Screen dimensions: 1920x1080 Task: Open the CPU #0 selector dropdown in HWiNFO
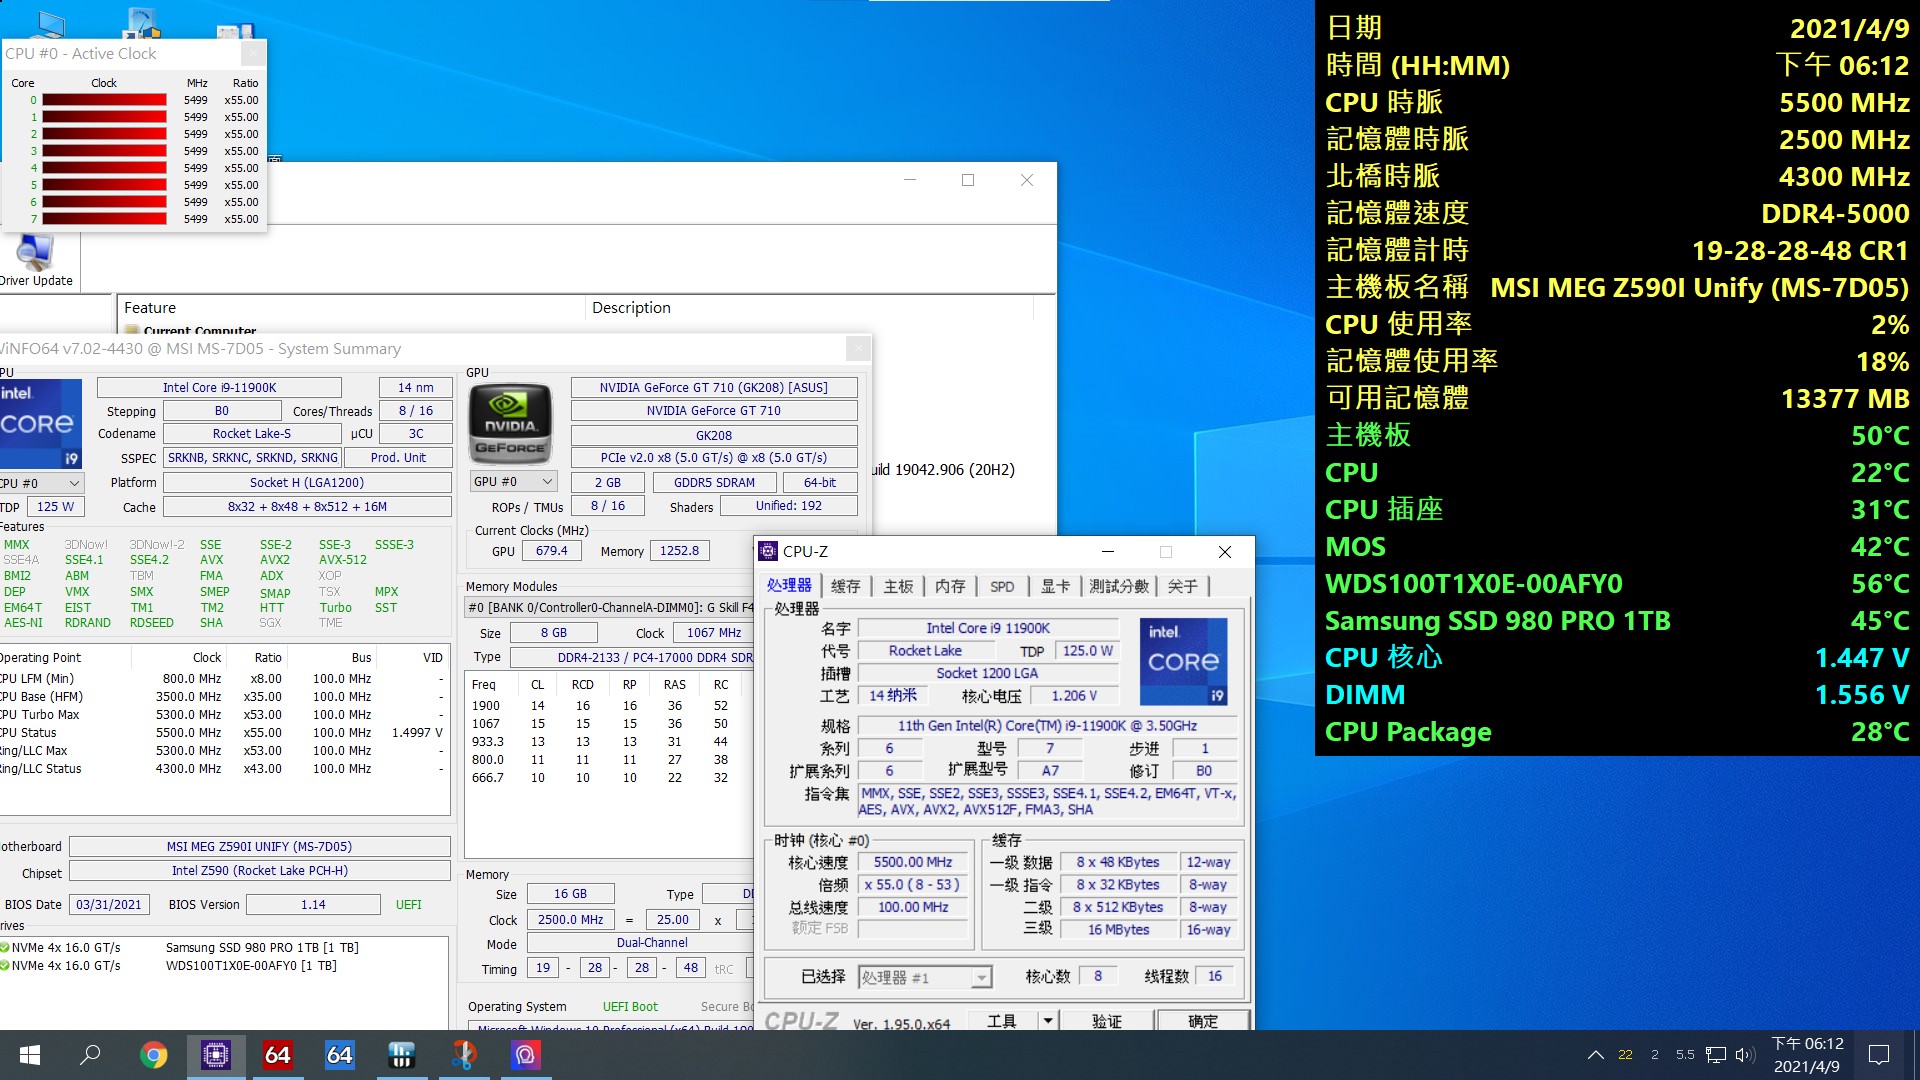coord(41,482)
